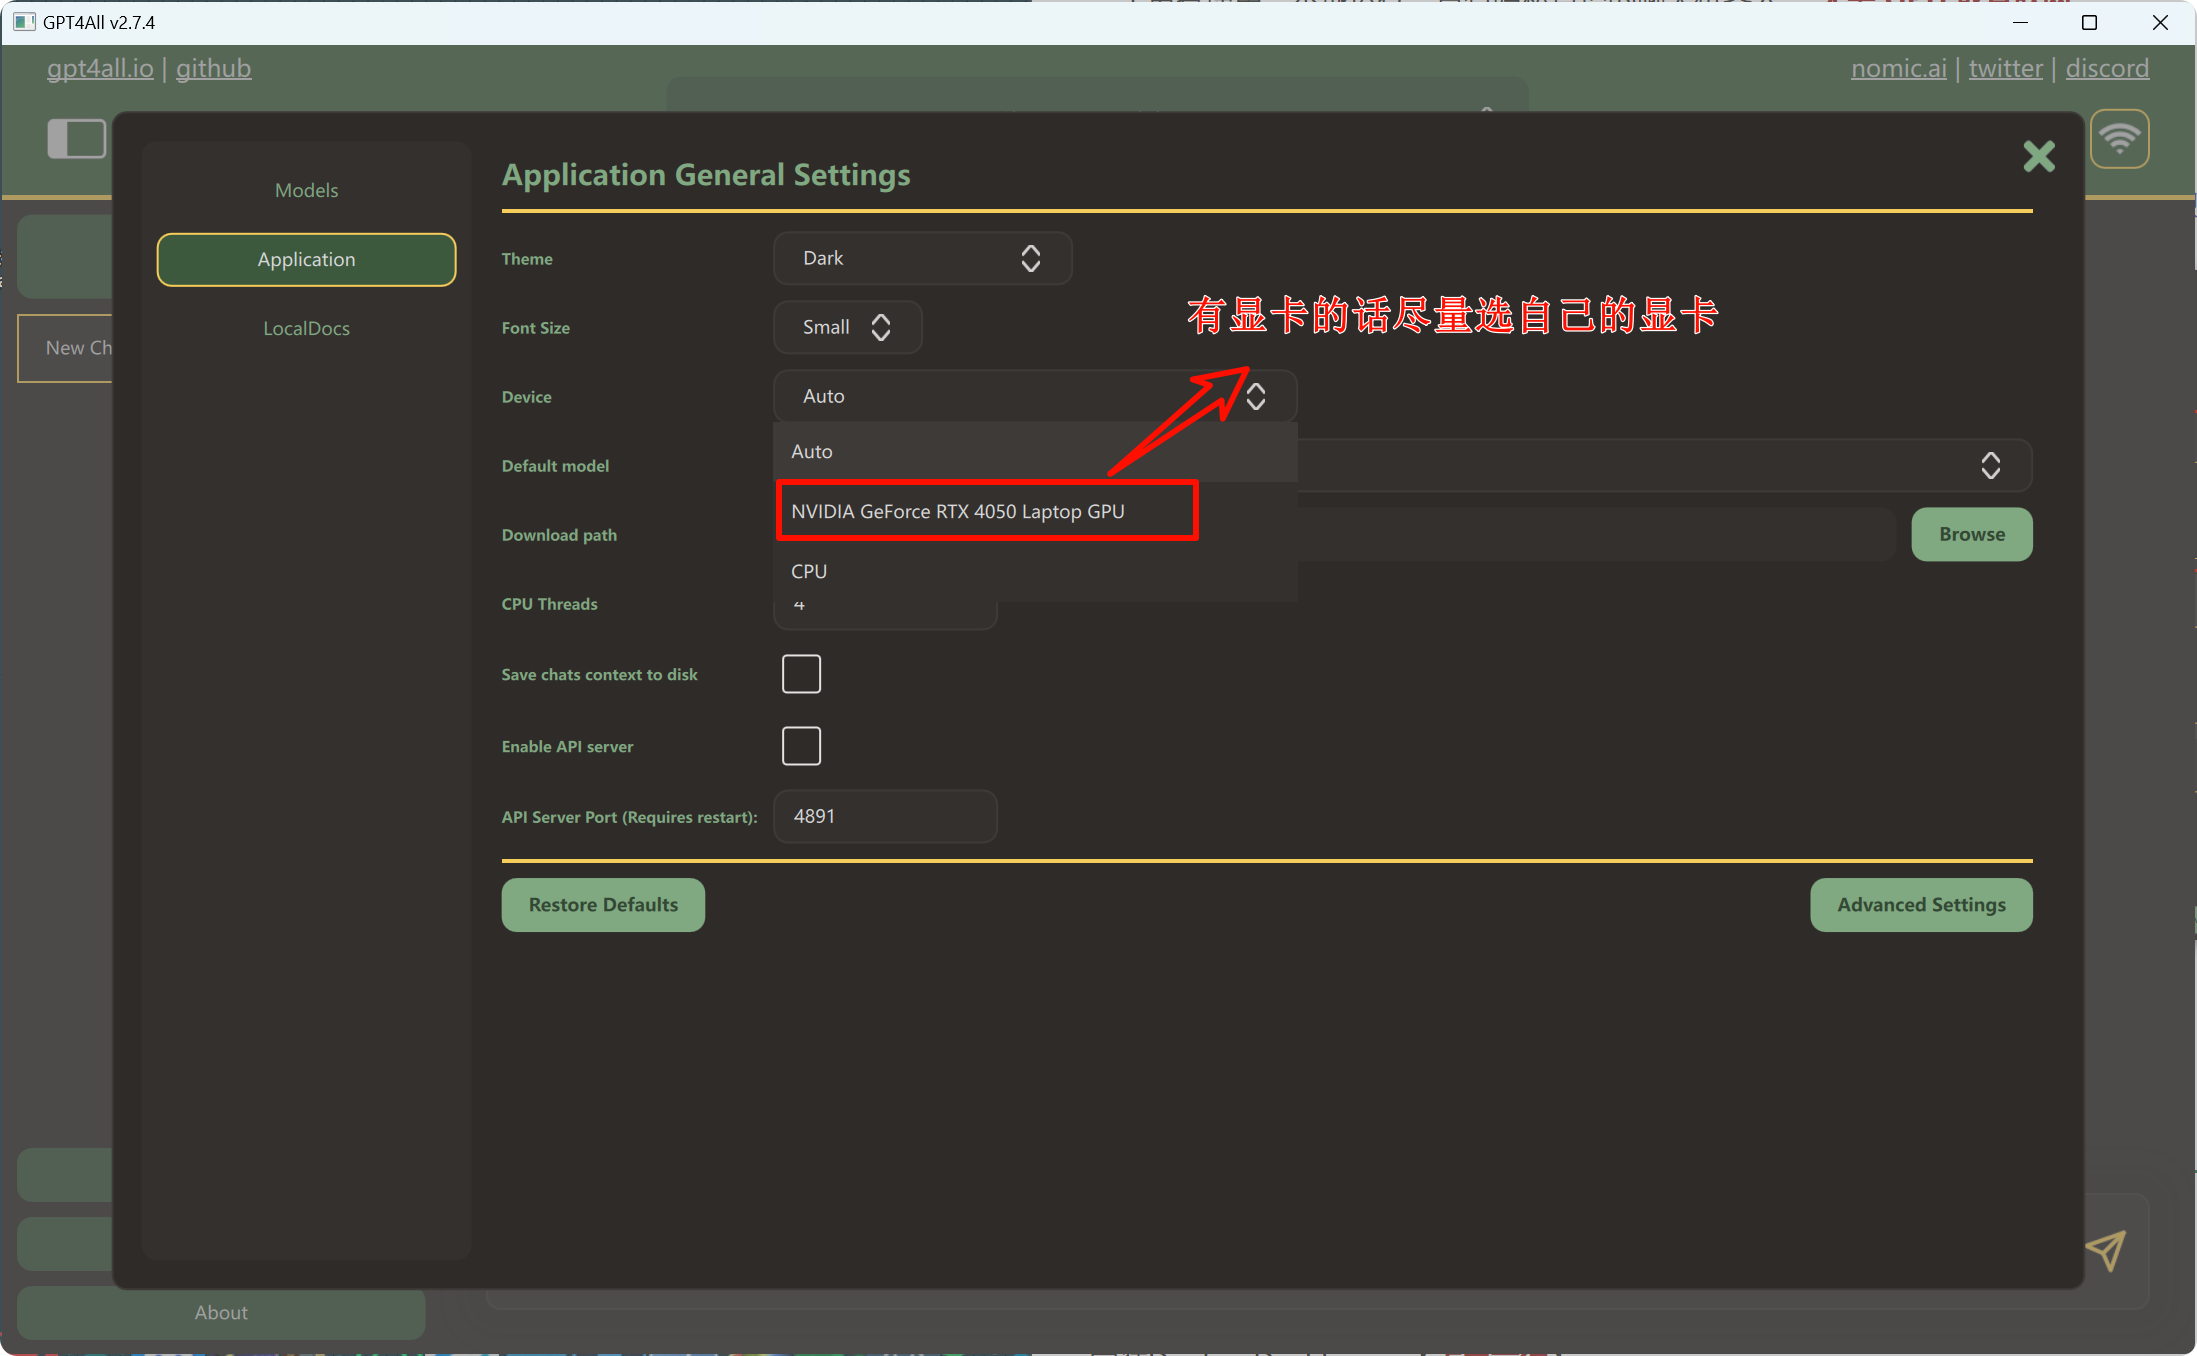Open the LocalDocs settings tab

pos(306,328)
